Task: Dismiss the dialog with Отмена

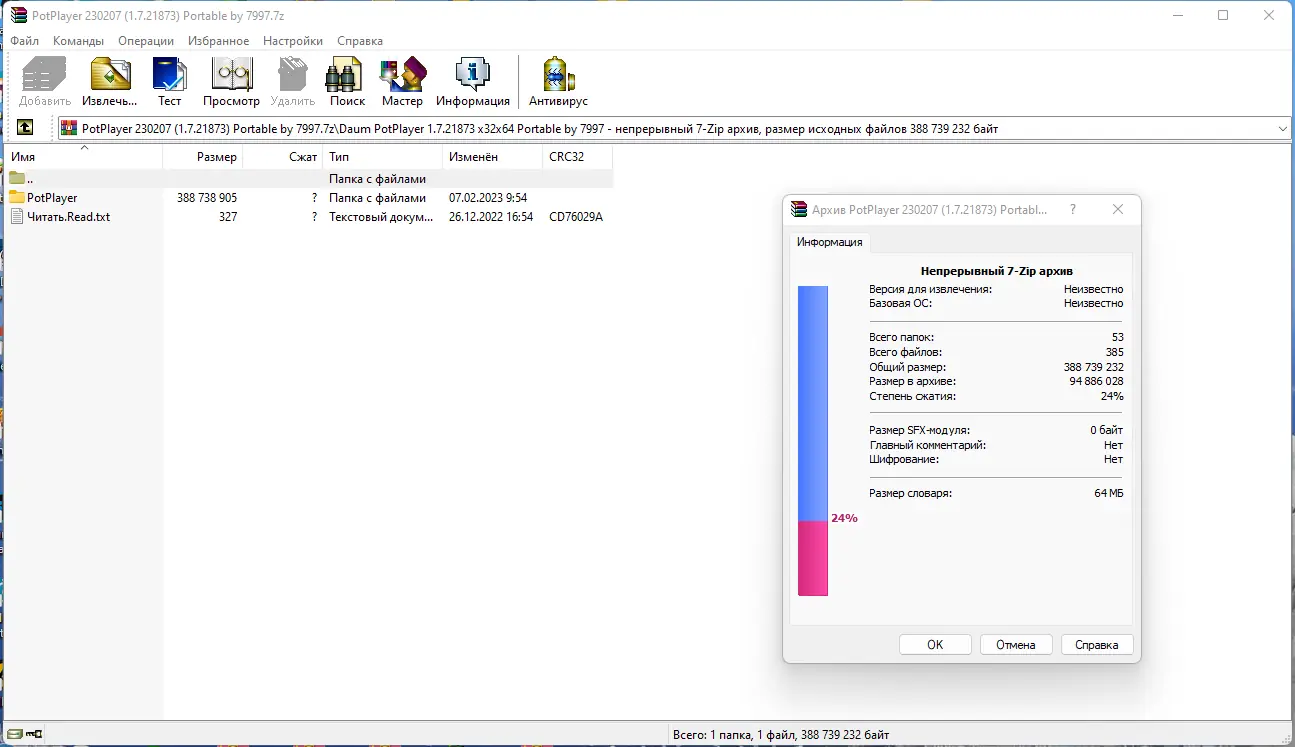Action: (1016, 644)
